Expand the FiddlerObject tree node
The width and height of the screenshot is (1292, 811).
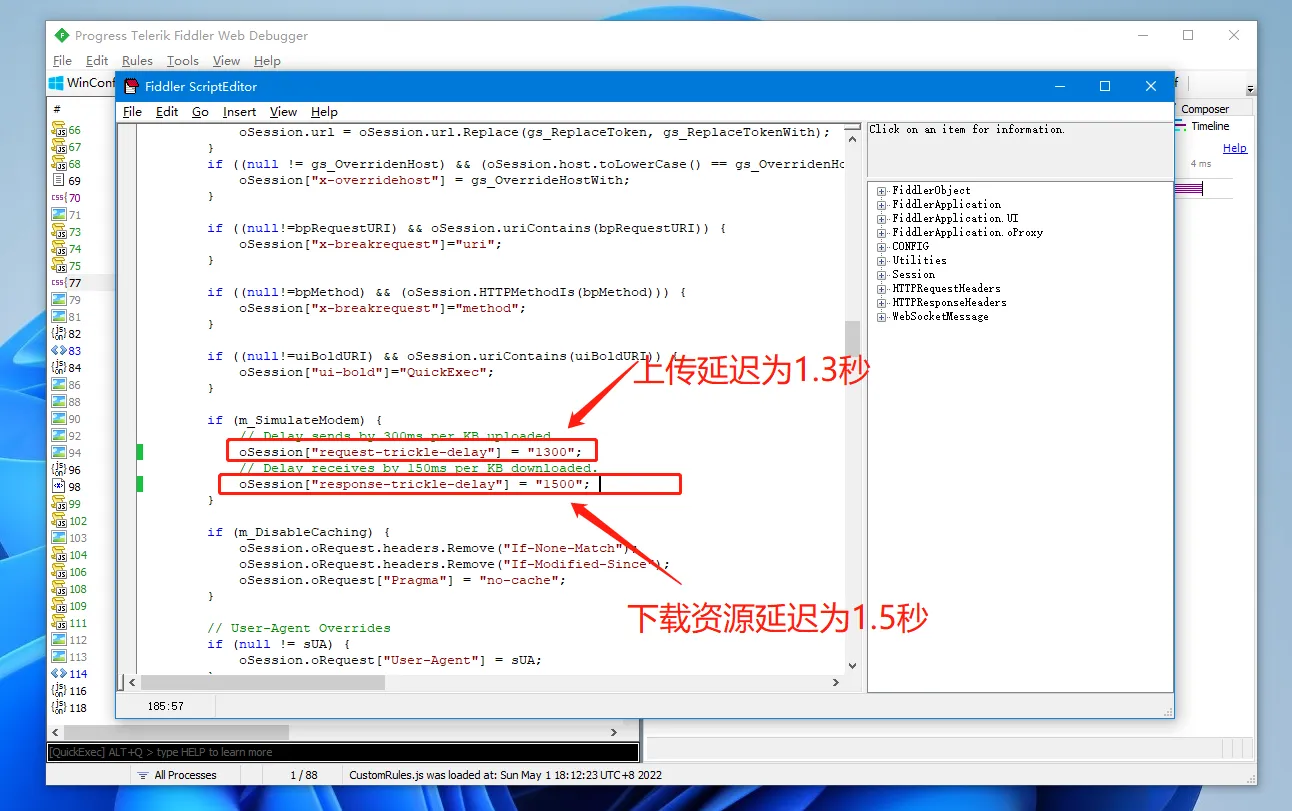[x=882, y=190]
